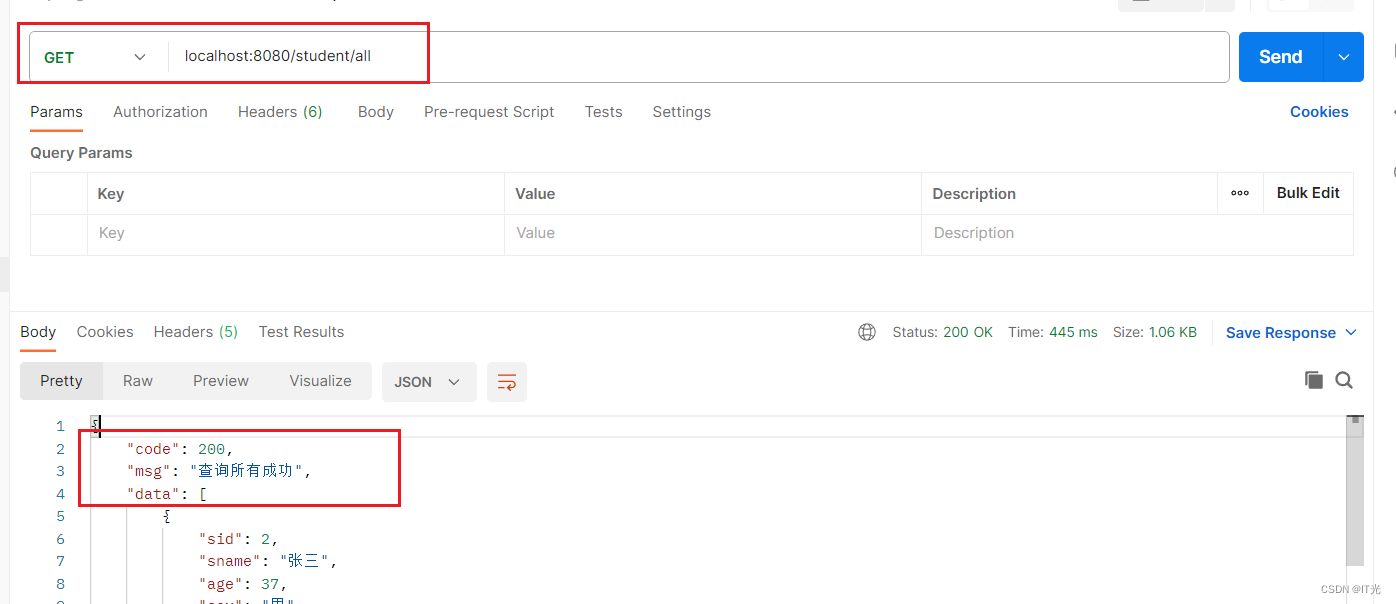Viewport: 1396px width, 604px height.
Task: Expand the Save Response dropdown
Action: (x=1352, y=332)
